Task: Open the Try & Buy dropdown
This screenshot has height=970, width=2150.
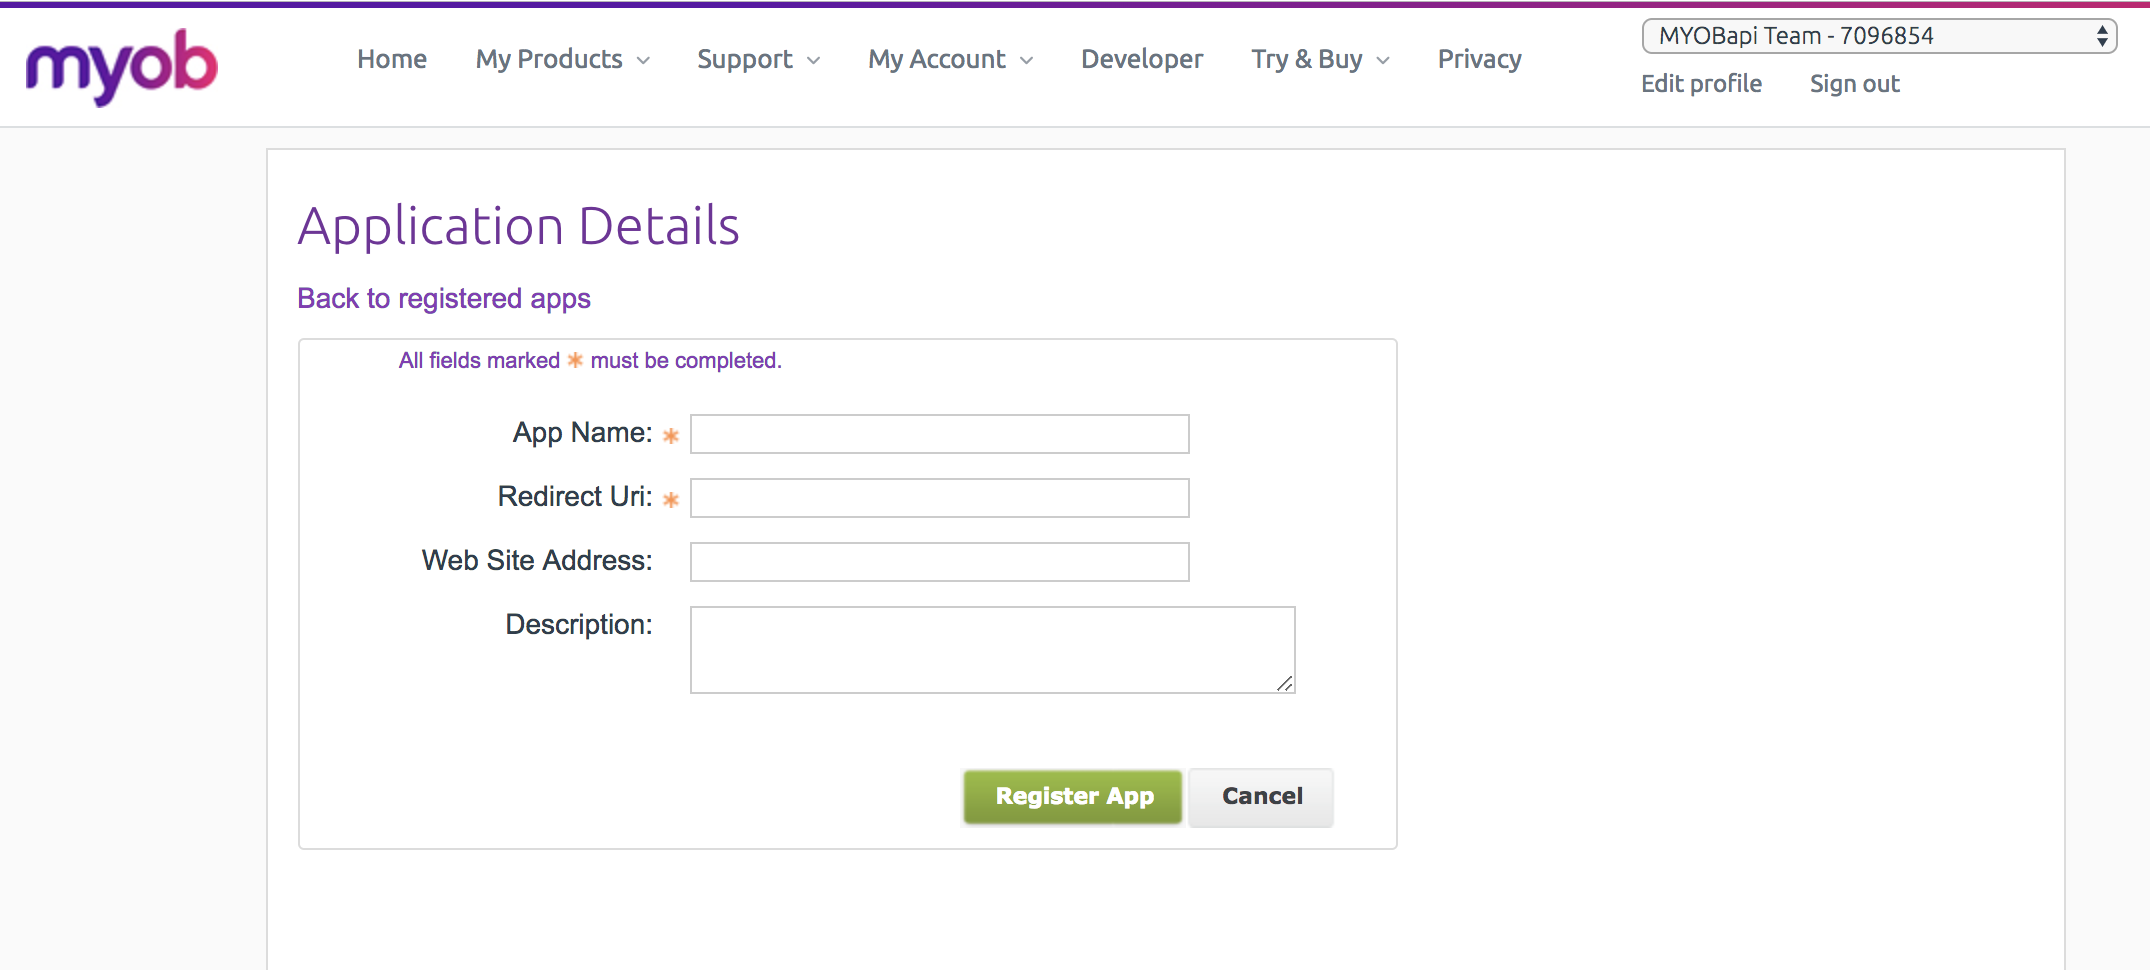Action: pos(1320,59)
